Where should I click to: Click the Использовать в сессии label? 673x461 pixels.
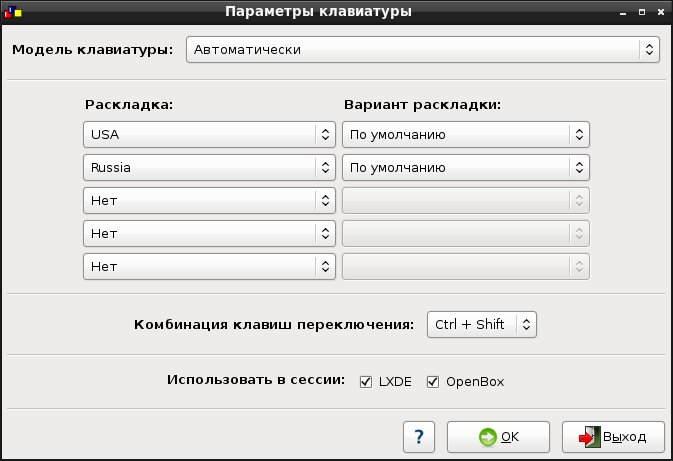[256, 380]
